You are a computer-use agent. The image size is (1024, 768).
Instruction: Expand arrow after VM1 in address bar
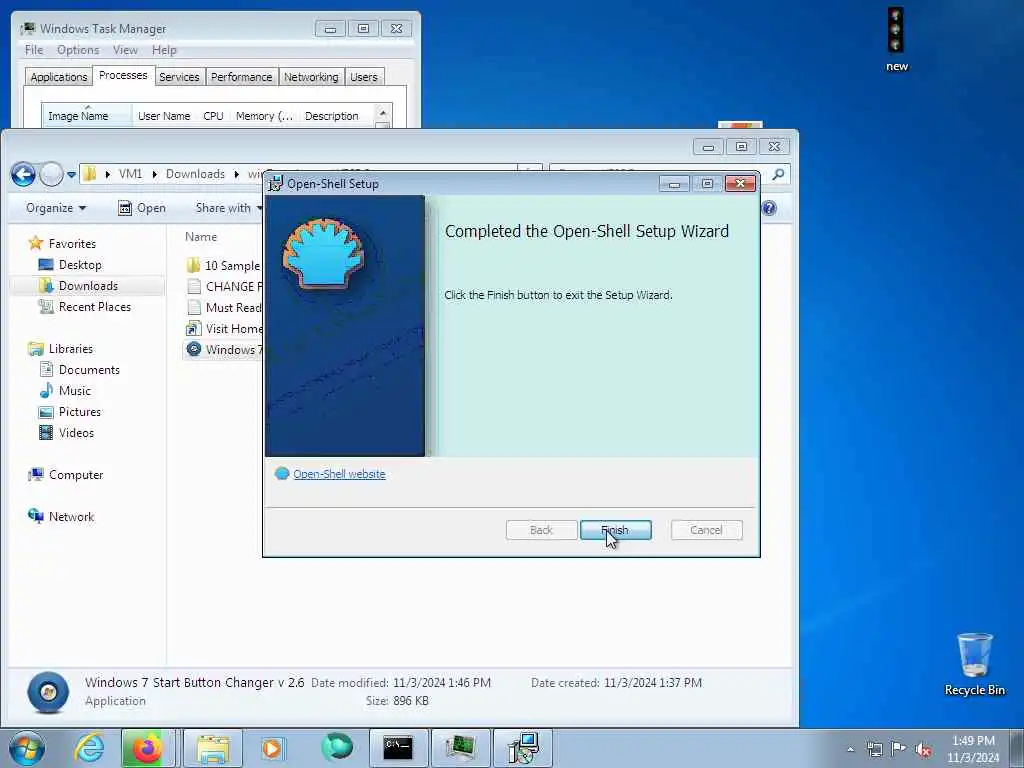[154, 174]
